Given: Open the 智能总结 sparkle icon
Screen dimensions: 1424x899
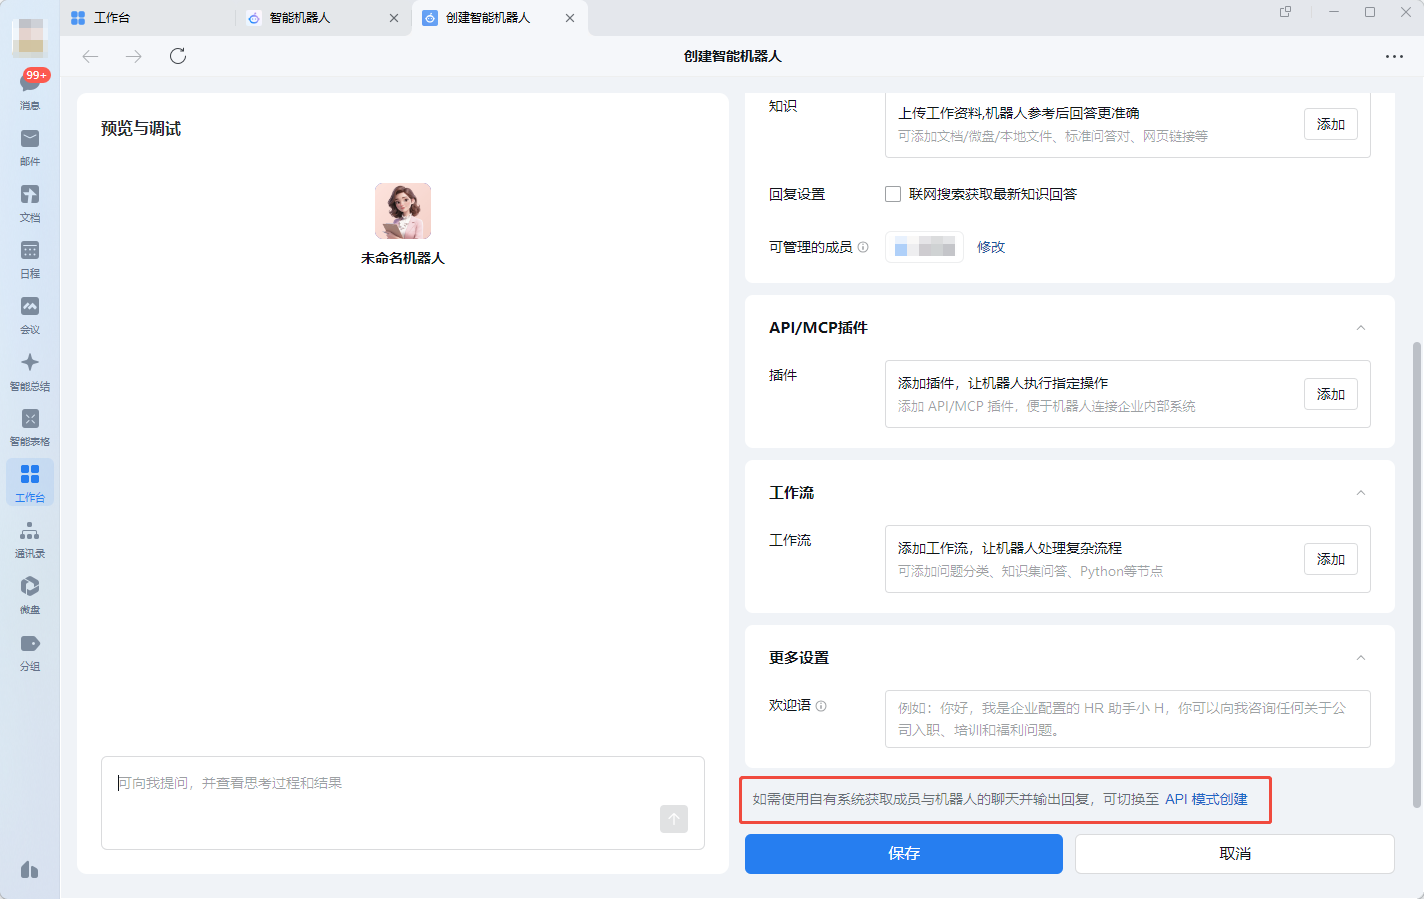Looking at the screenshot, I should pyautogui.click(x=30, y=364).
